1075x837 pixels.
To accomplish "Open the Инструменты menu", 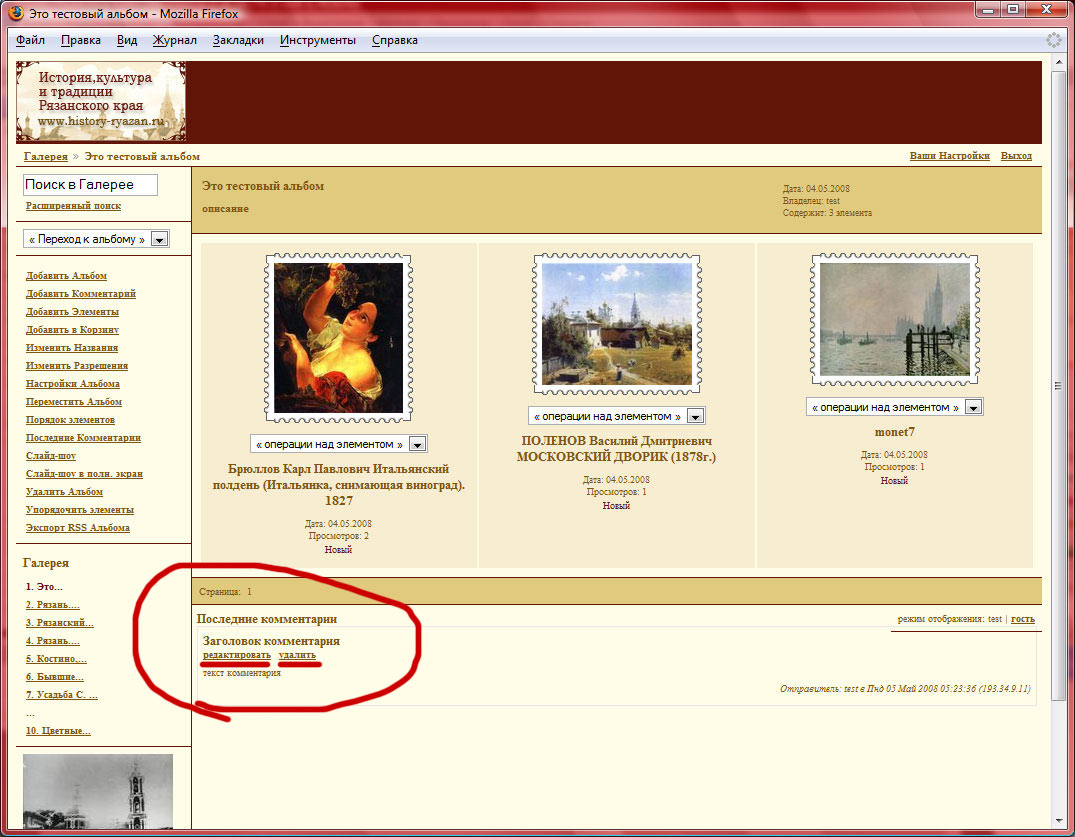I will [317, 40].
